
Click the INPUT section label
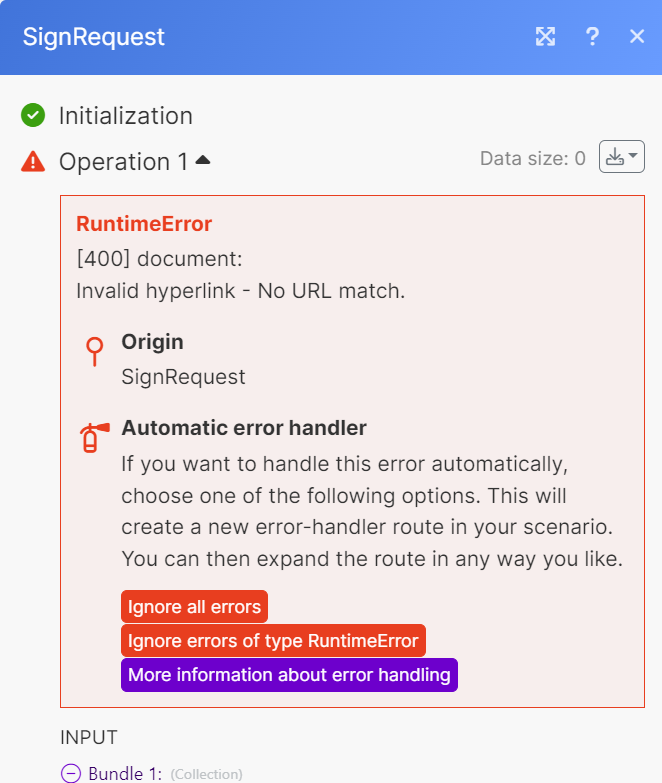click(89, 738)
